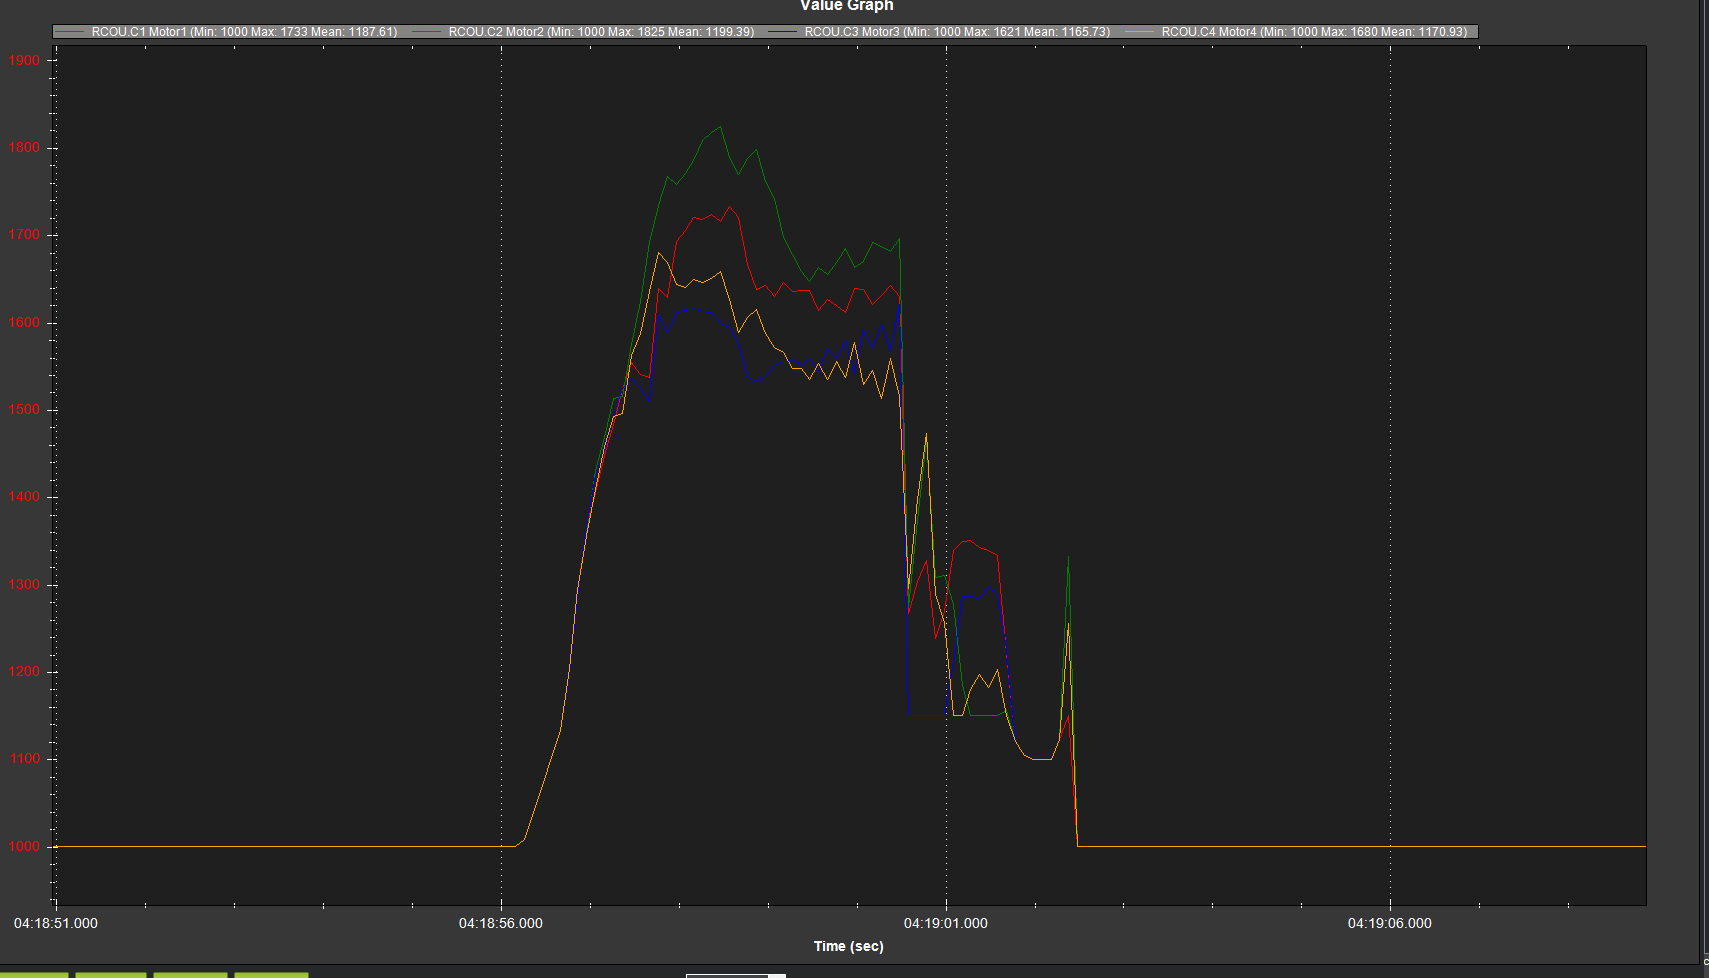Click the 1000 y-axis value
The image size is (1709, 978).
[x=25, y=846]
